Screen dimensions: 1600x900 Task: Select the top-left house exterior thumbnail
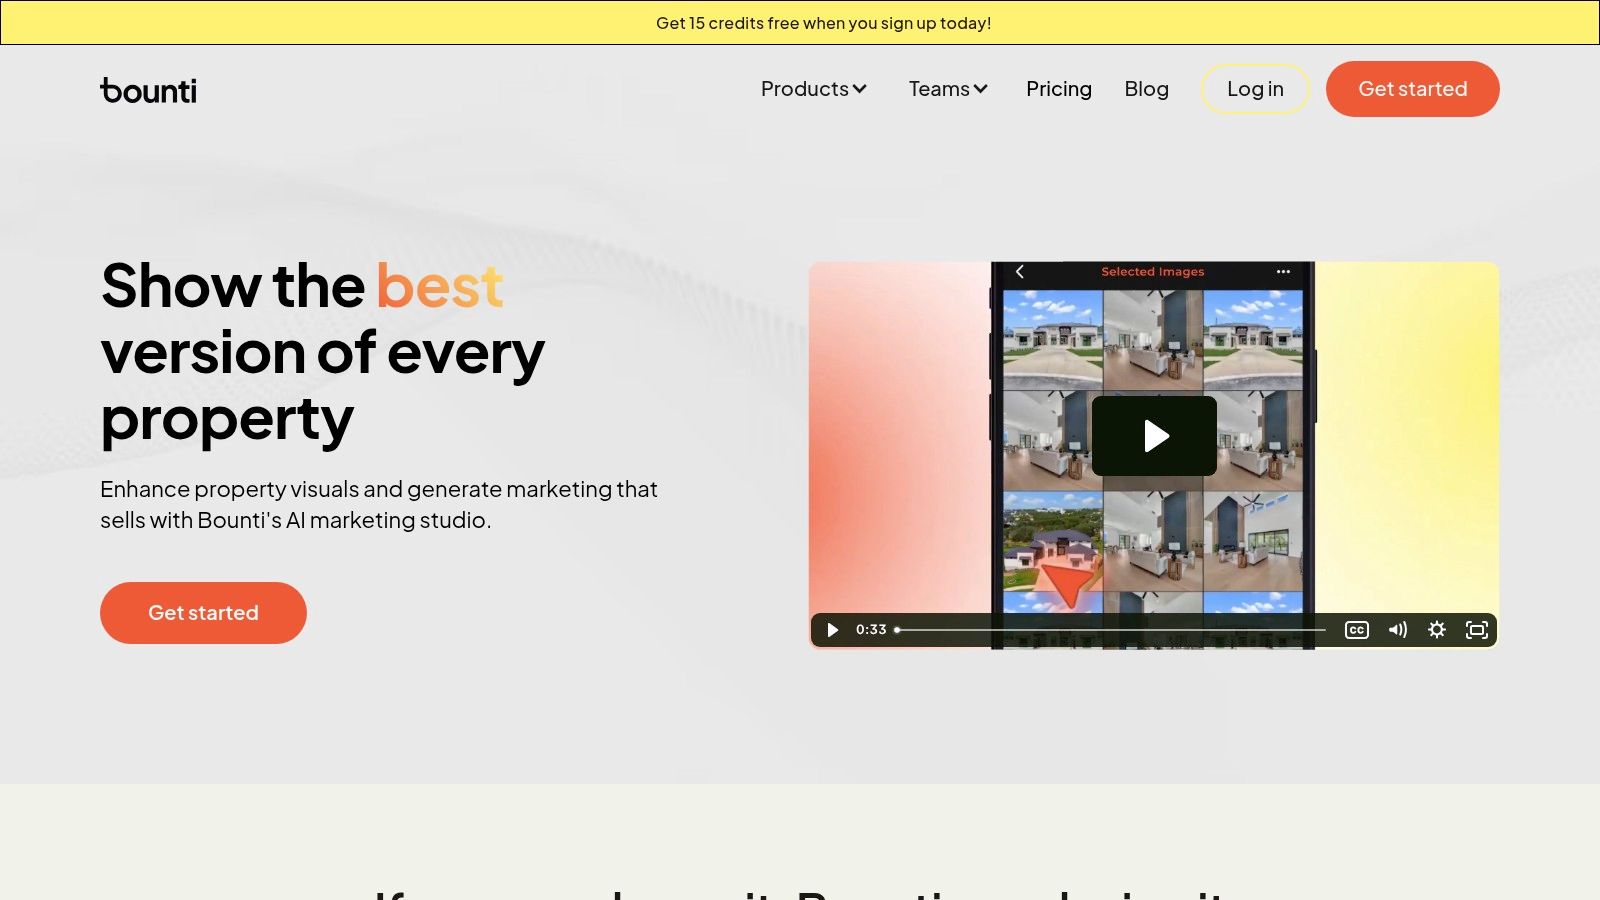click(x=1053, y=340)
